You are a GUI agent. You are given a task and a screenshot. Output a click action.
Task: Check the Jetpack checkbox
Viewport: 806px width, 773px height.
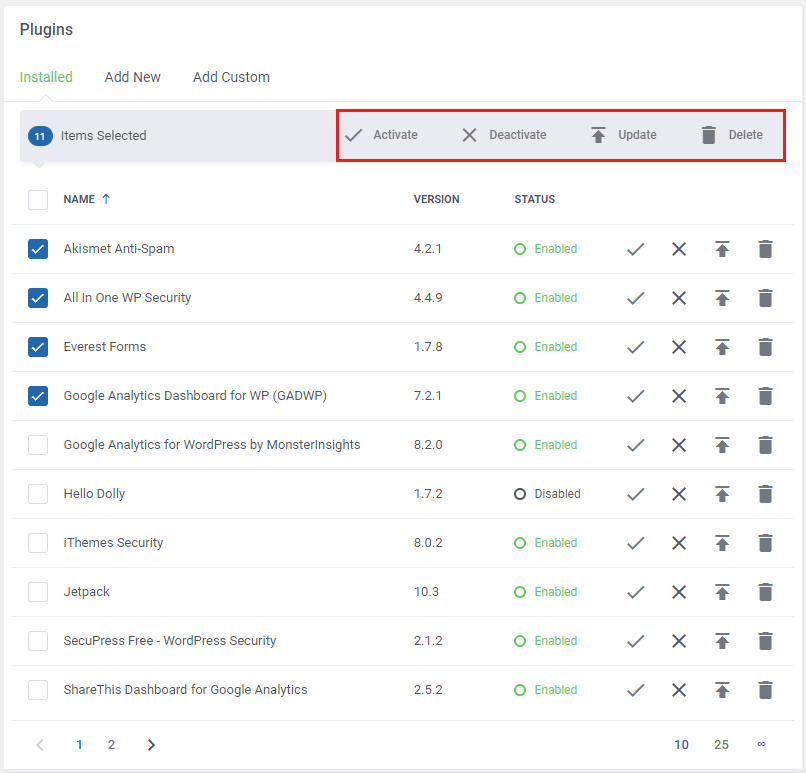coord(38,592)
